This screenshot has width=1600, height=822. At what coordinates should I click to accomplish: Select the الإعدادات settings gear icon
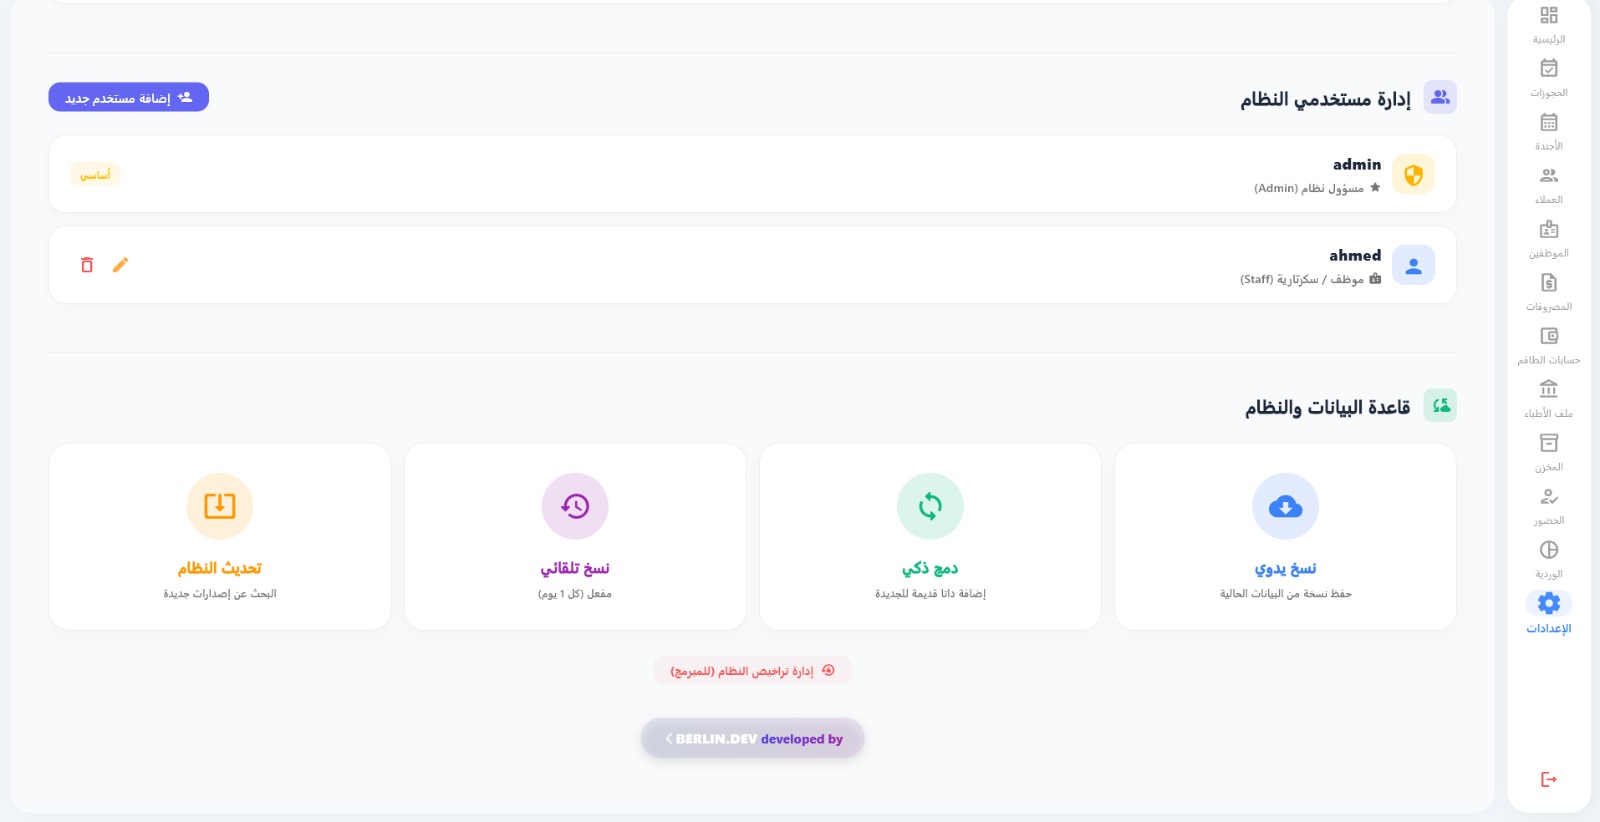point(1549,603)
